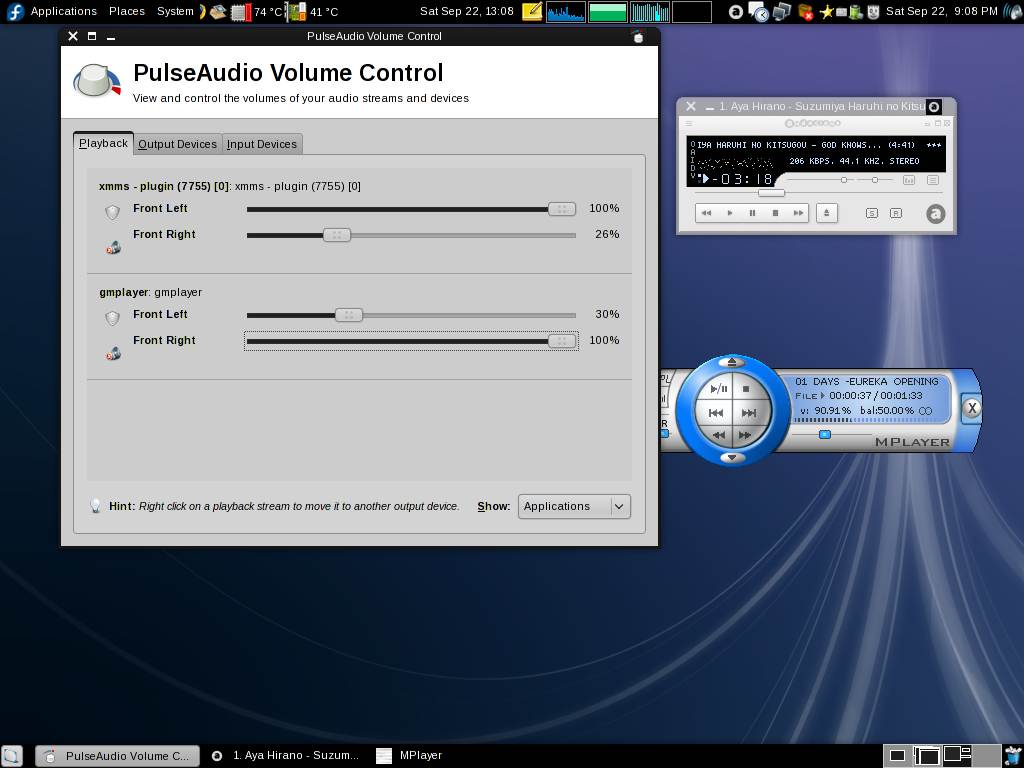
Task: Click MPlayer down arrow on ring
Action: tap(732, 458)
